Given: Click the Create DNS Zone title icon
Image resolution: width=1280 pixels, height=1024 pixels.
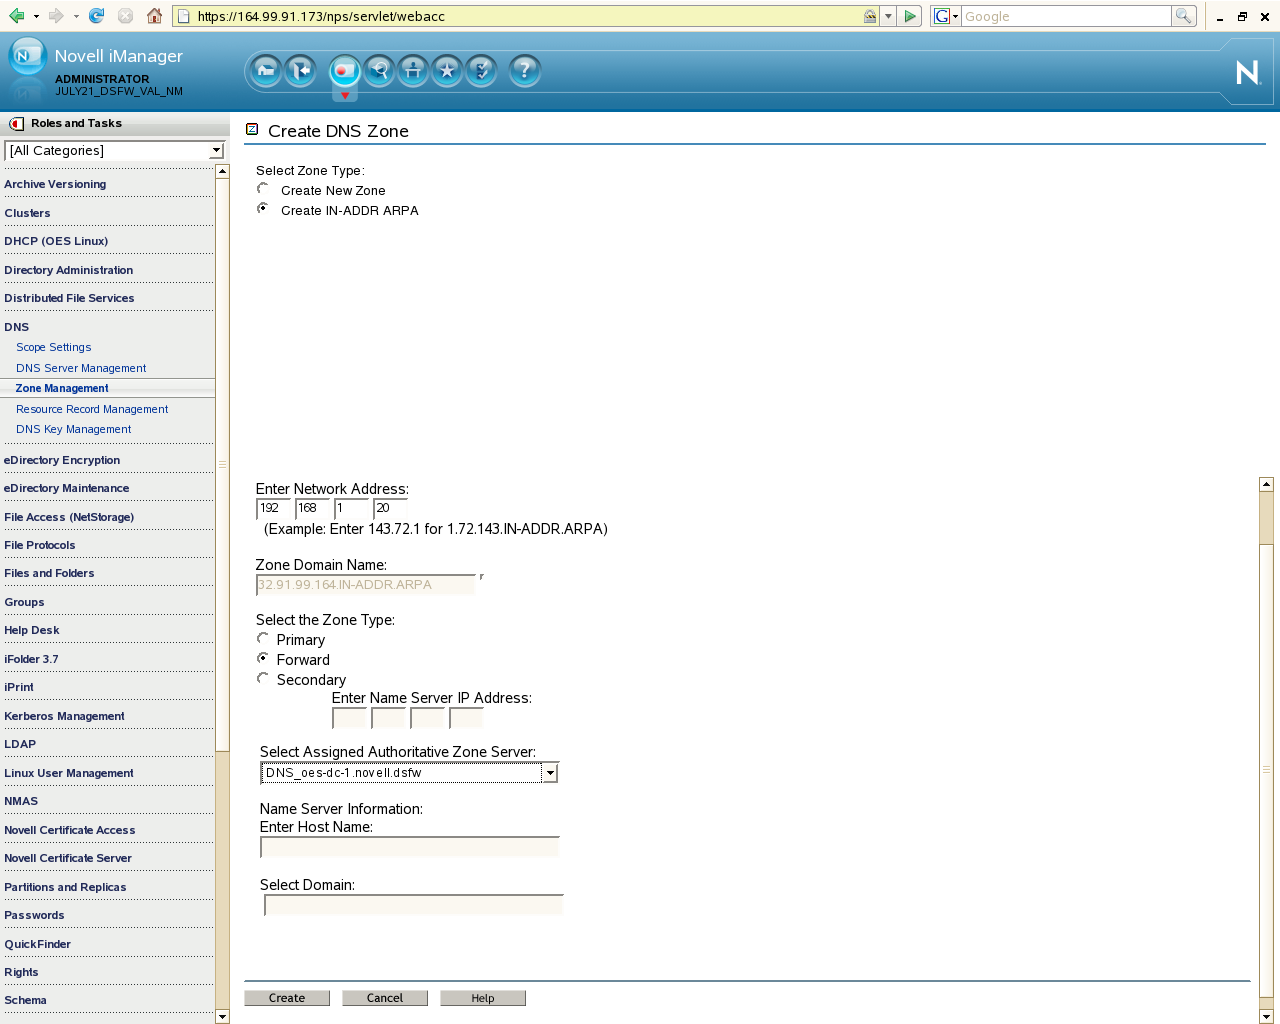Looking at the screenshot, I should click(252, 129).
